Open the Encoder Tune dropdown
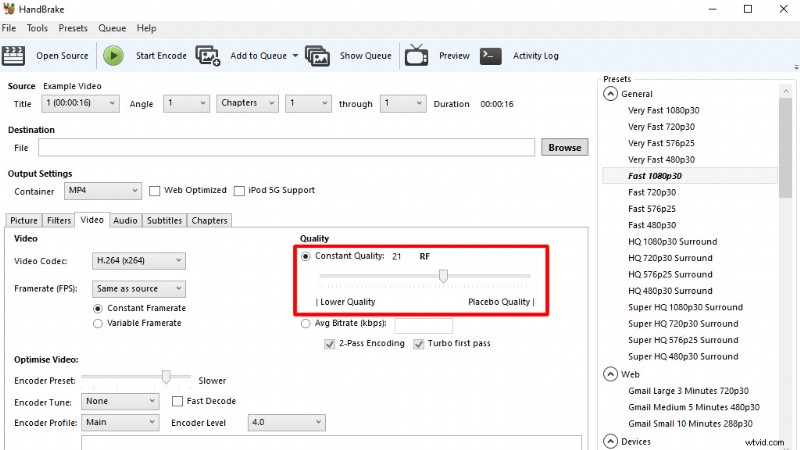The height and width of the screenshot is (450, 800). tap(120, 402)
